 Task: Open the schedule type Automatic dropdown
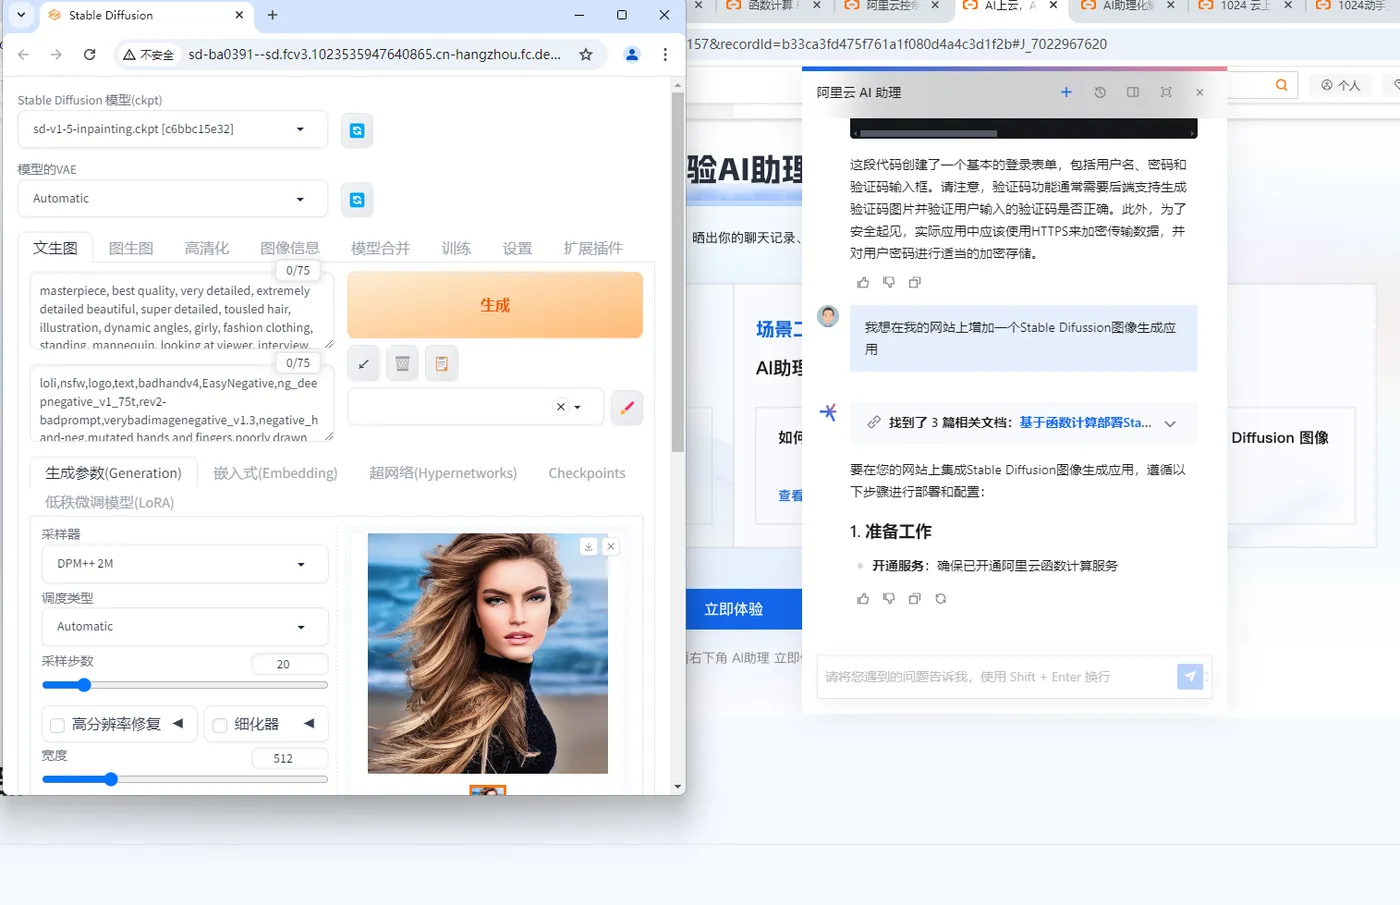click(185, 627)
